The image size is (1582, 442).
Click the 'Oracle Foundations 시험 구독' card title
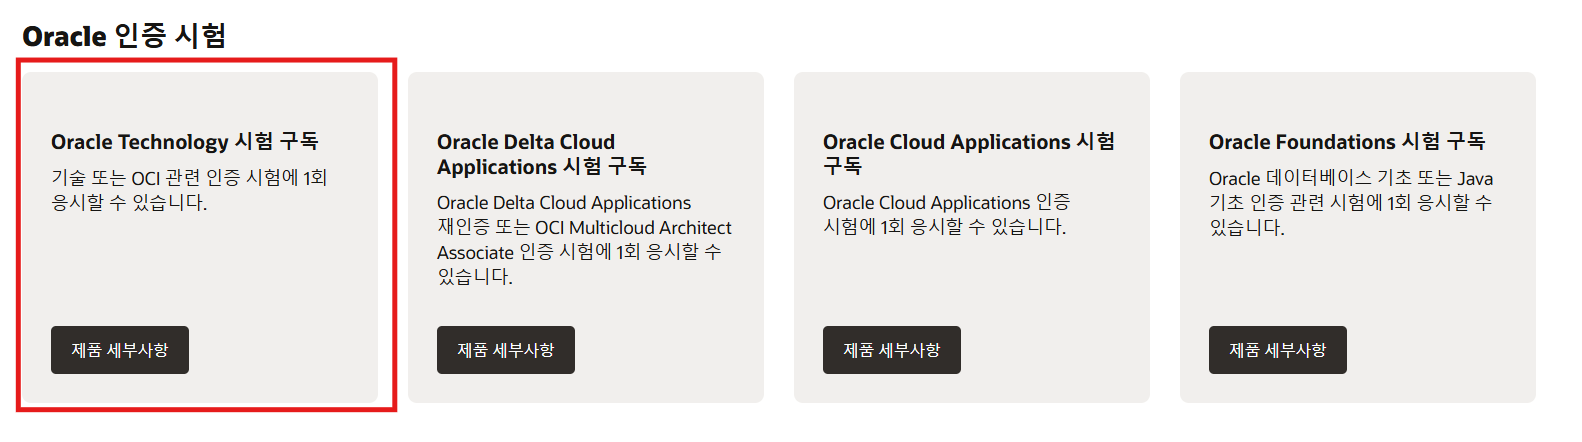pos(1347,142)
